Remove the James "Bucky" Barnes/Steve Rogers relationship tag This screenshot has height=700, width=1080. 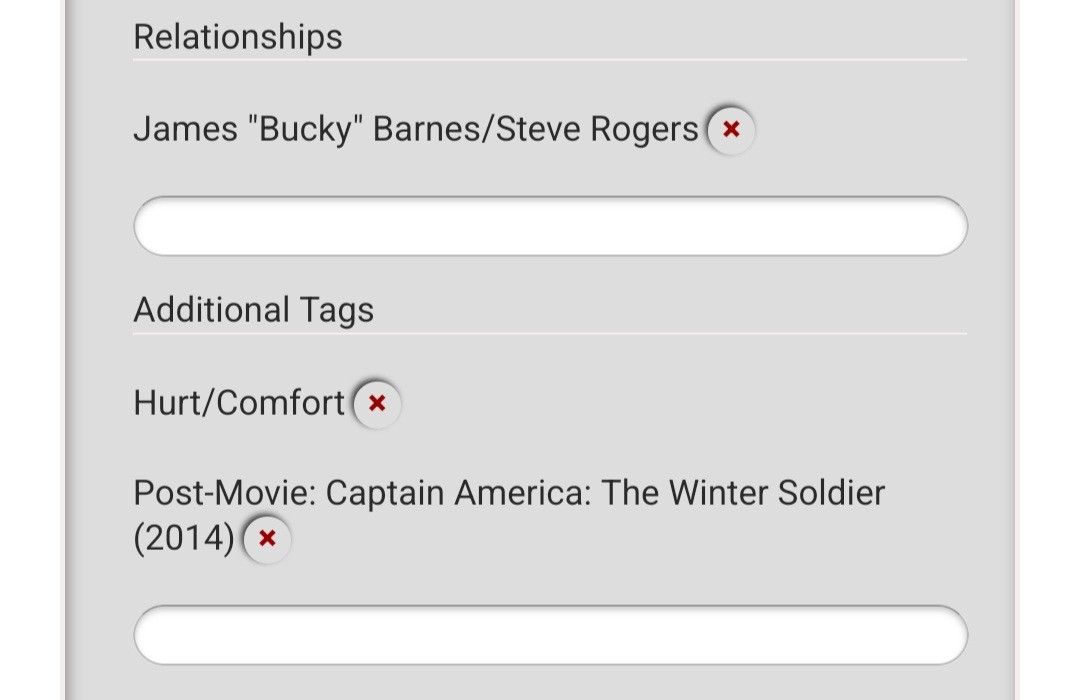tap(731, 130)
